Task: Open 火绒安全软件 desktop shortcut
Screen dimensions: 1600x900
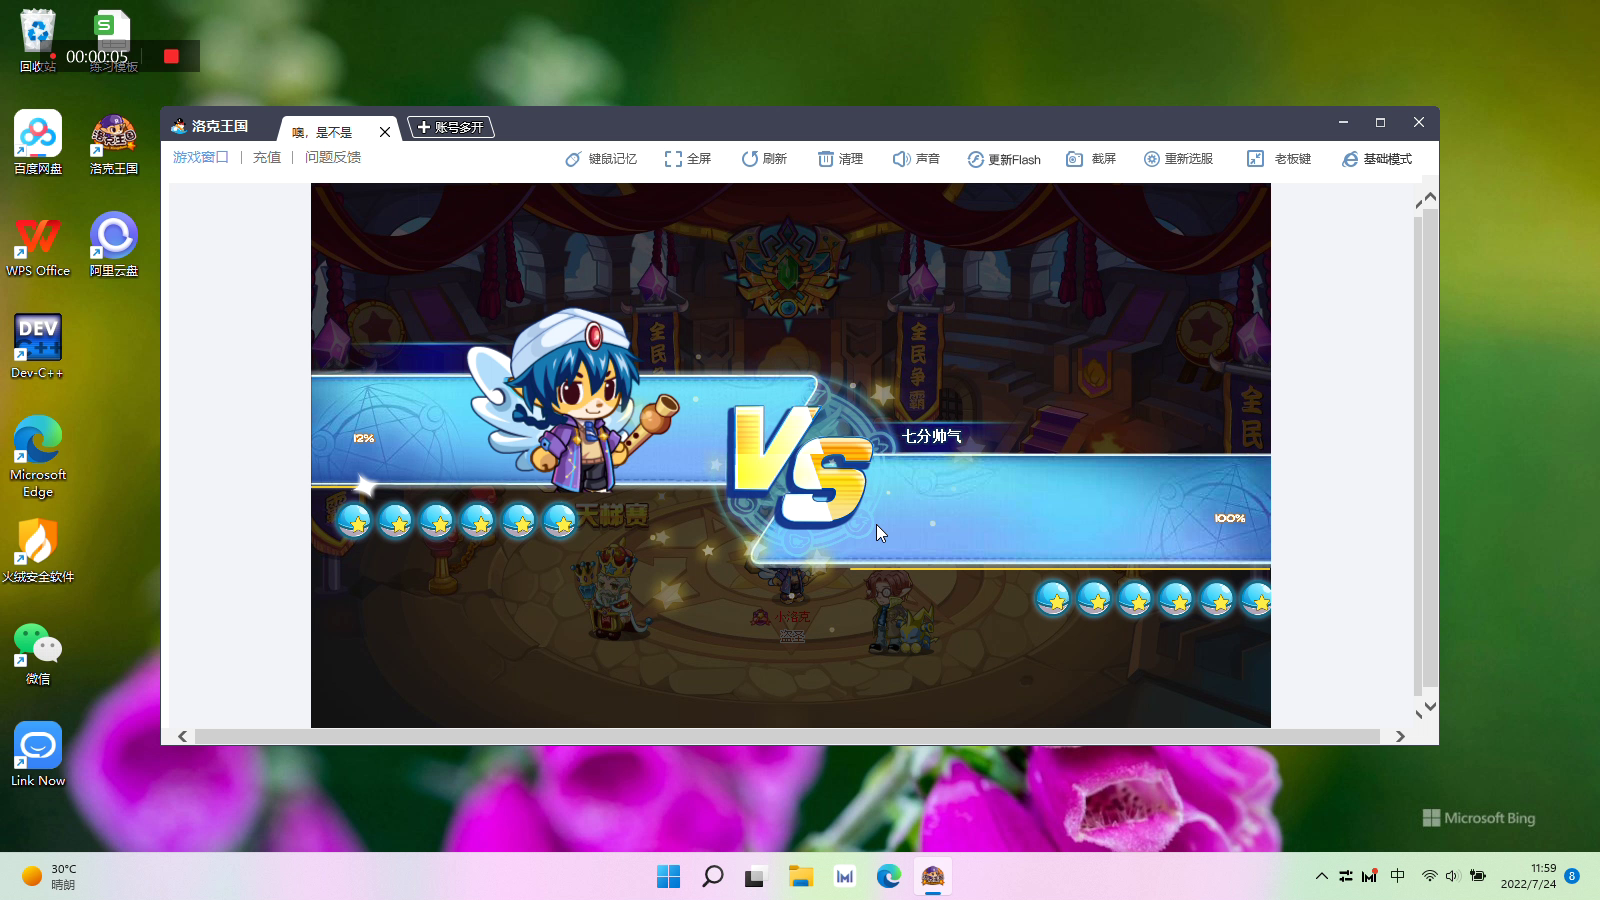Action: click(x=38, y=550)
